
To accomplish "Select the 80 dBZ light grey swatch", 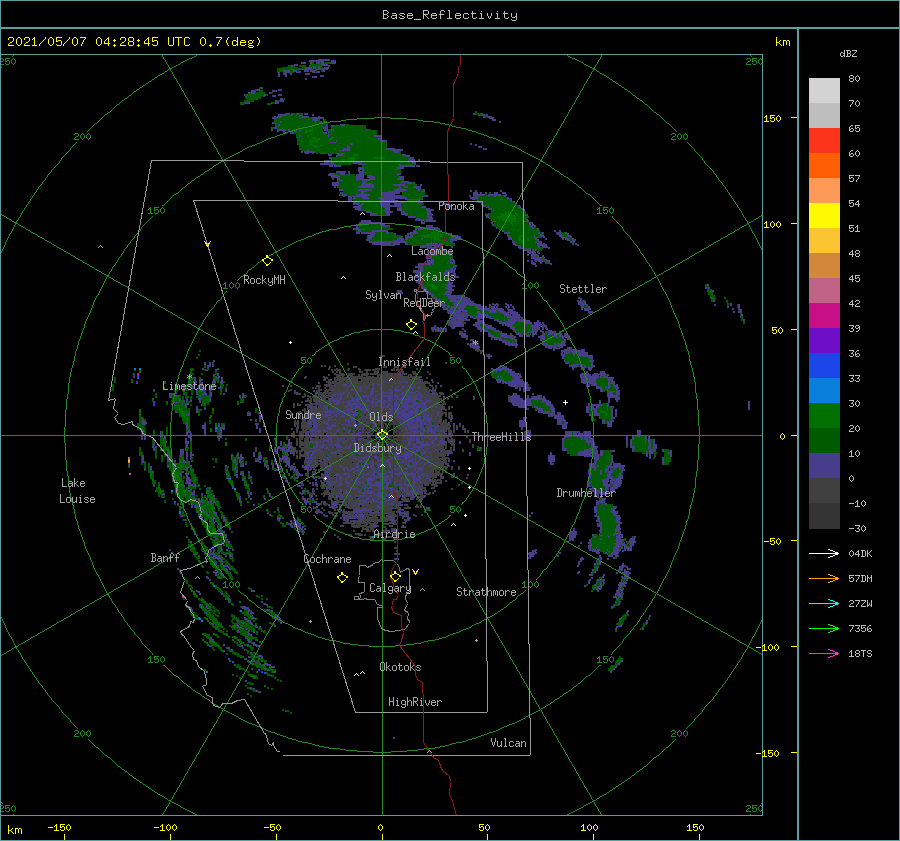I will coord(824,90).
